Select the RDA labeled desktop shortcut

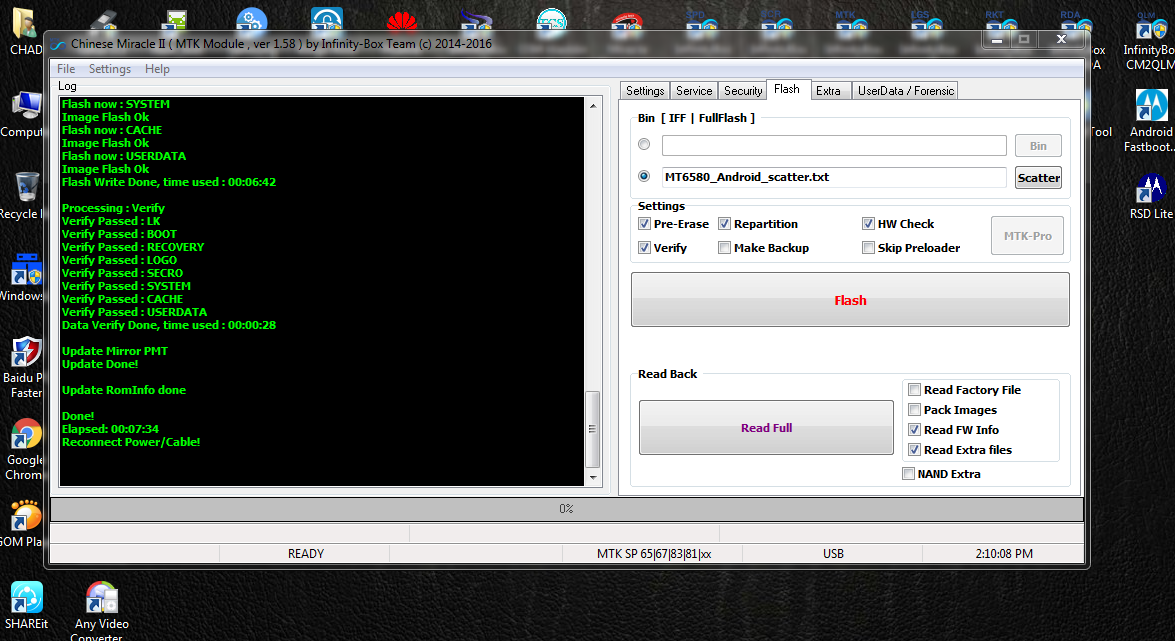coord(1076,21)
